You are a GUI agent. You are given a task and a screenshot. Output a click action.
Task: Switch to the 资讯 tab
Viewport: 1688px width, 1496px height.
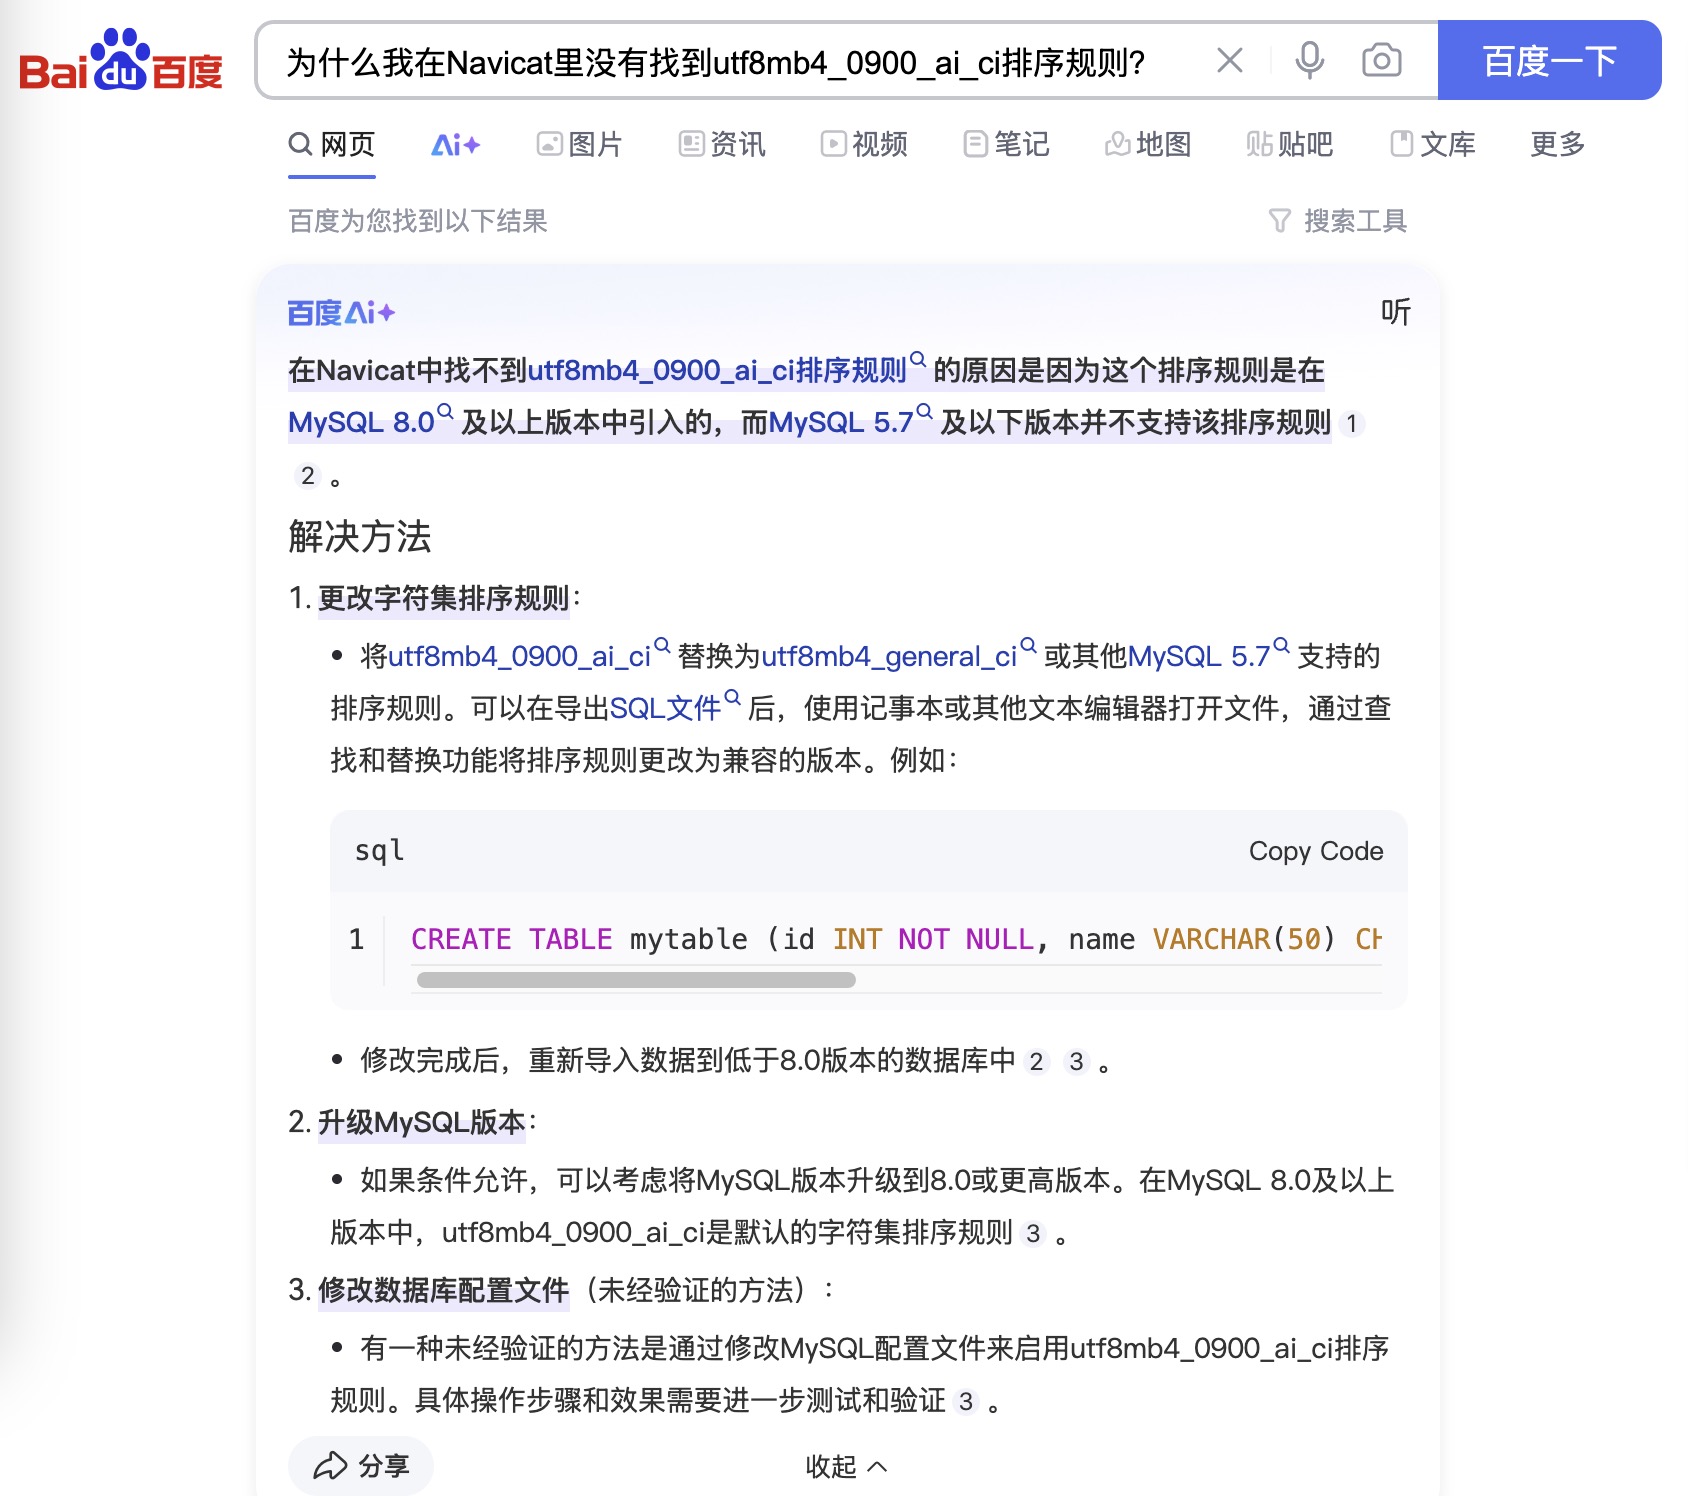(x=722, y=144)
